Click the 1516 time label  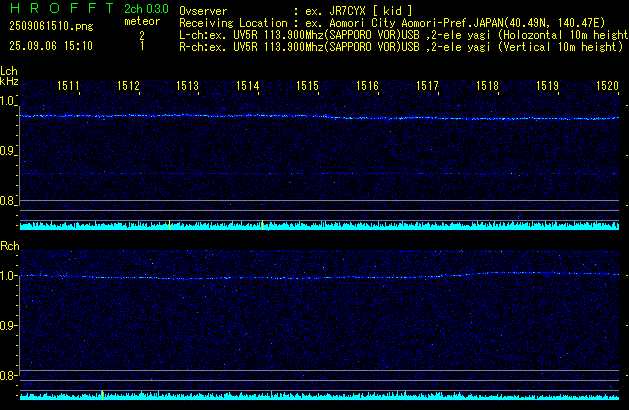click(x=367, y=86)
